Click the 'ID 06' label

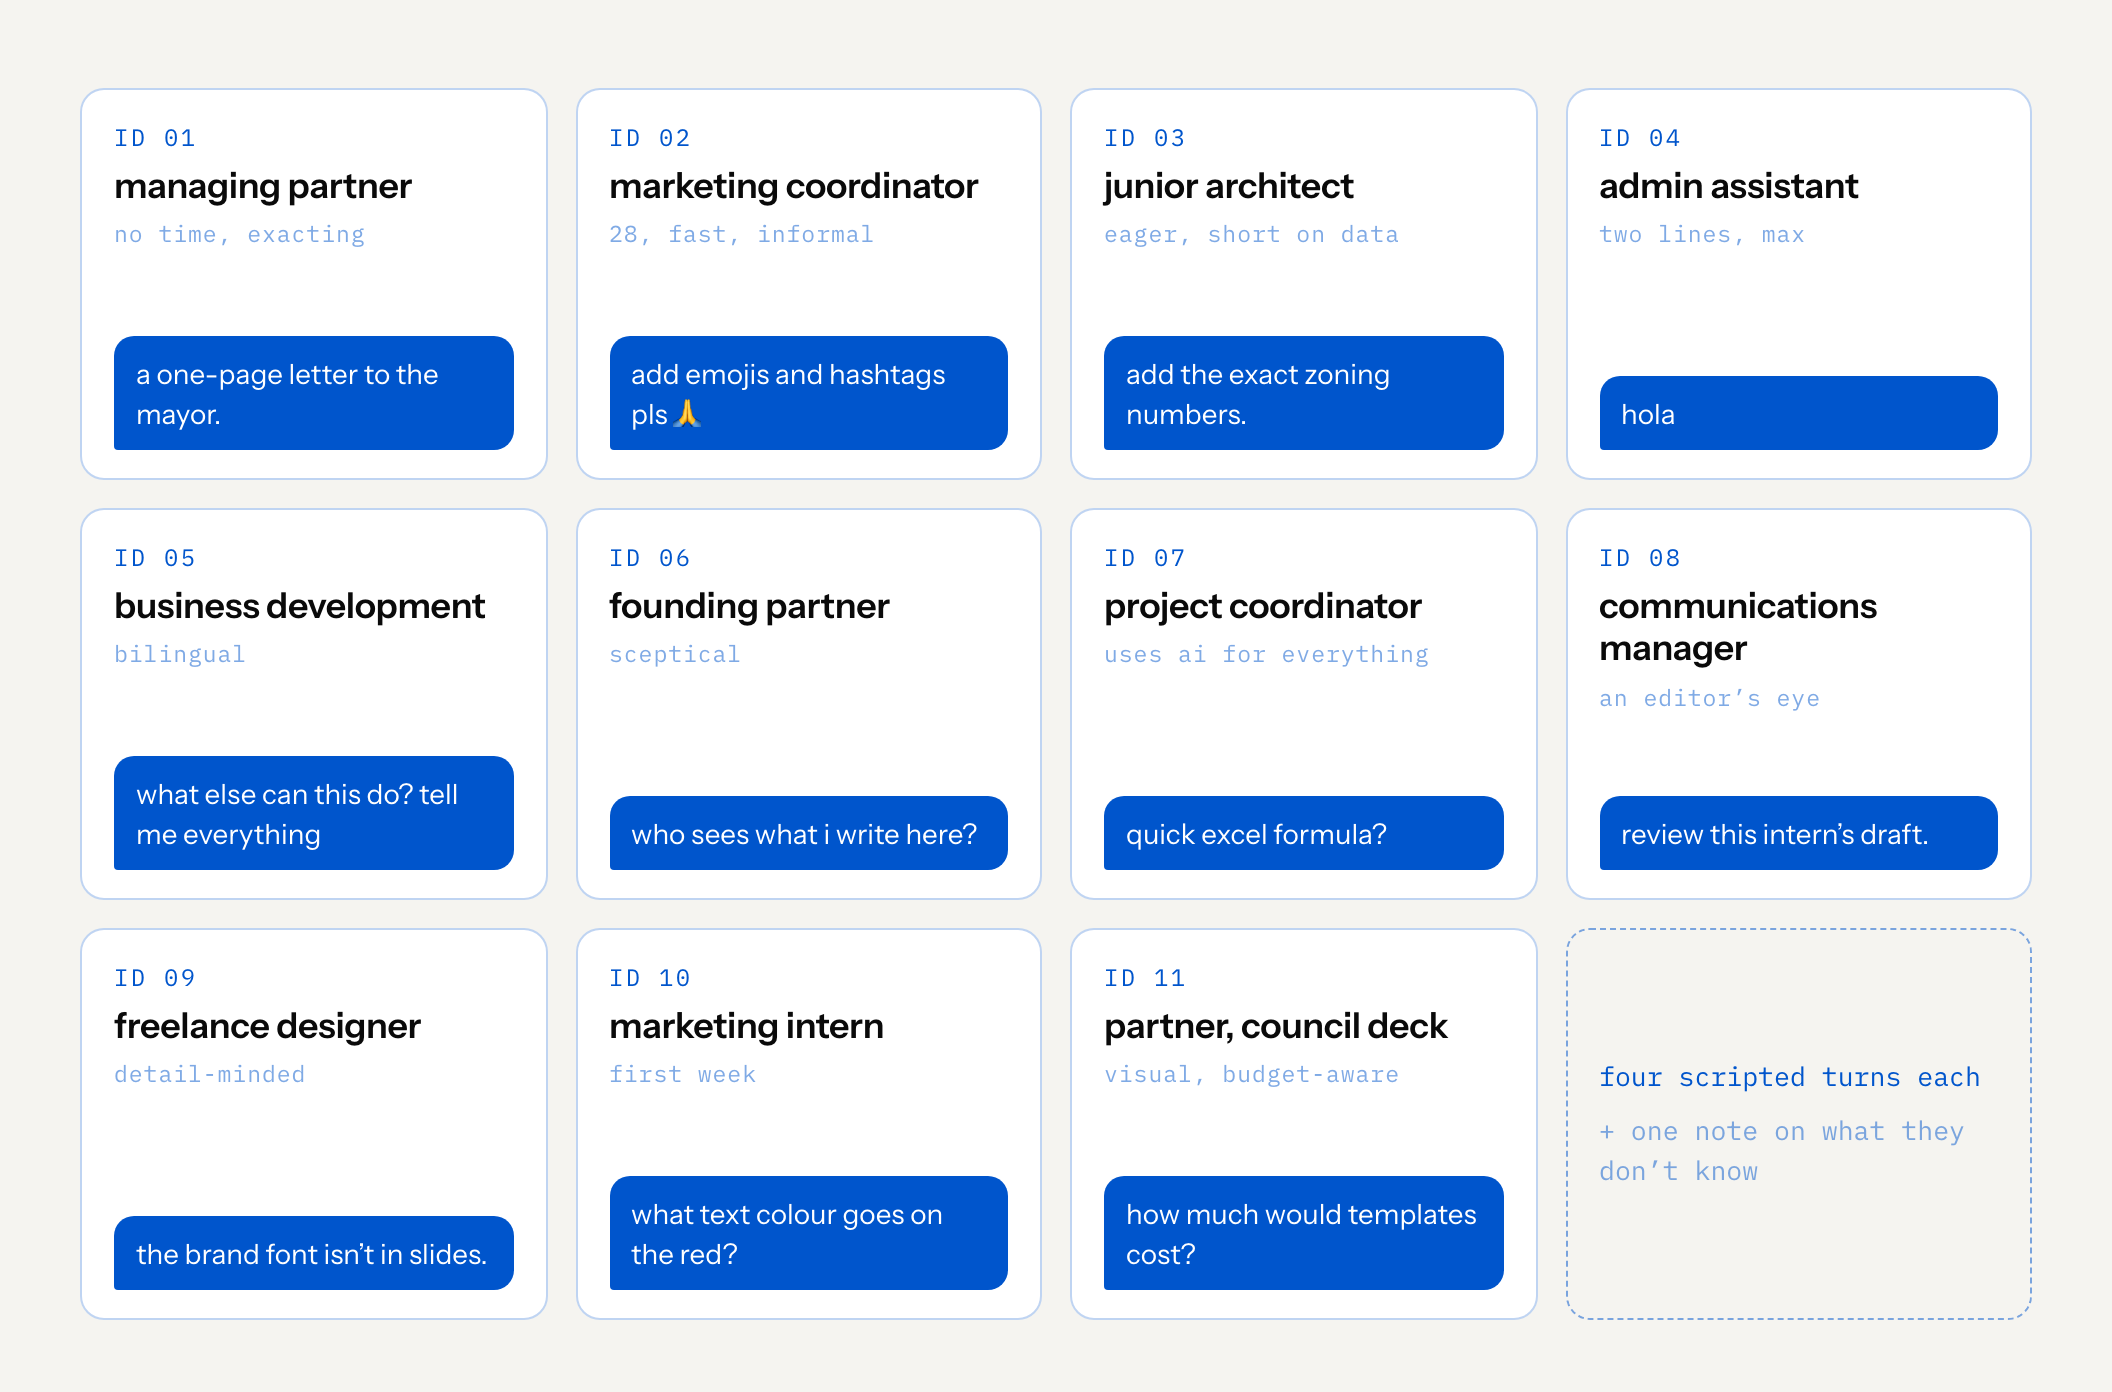(650, 558)
